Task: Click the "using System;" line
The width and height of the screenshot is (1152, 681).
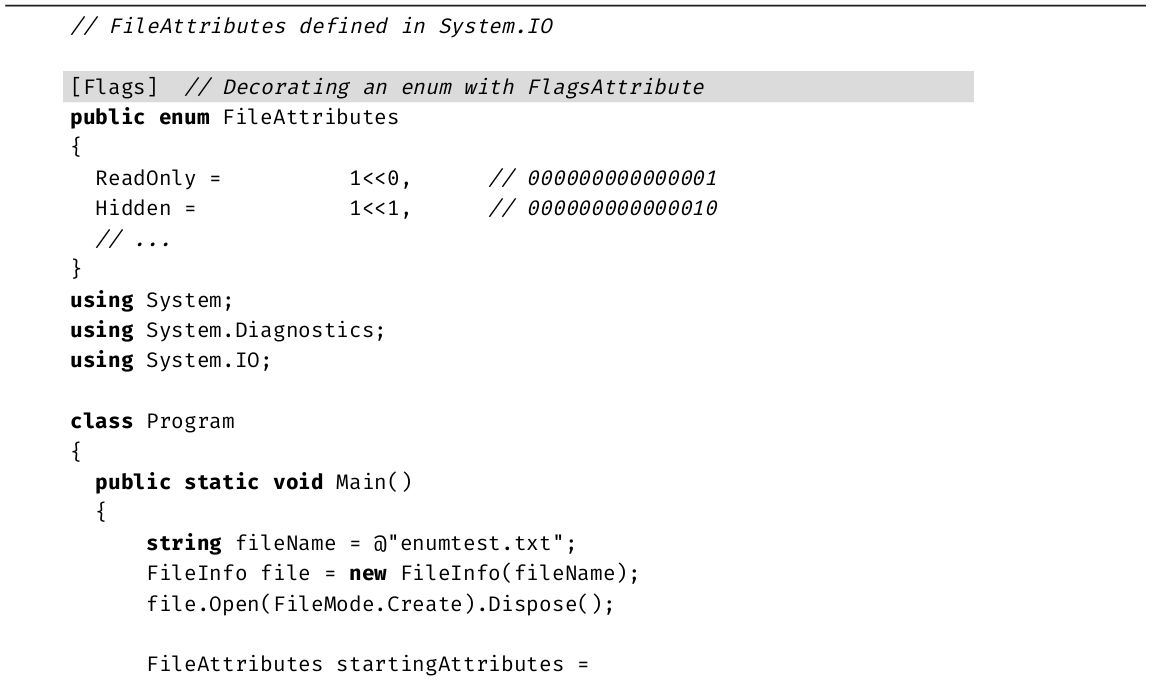Action: [151, 300]
